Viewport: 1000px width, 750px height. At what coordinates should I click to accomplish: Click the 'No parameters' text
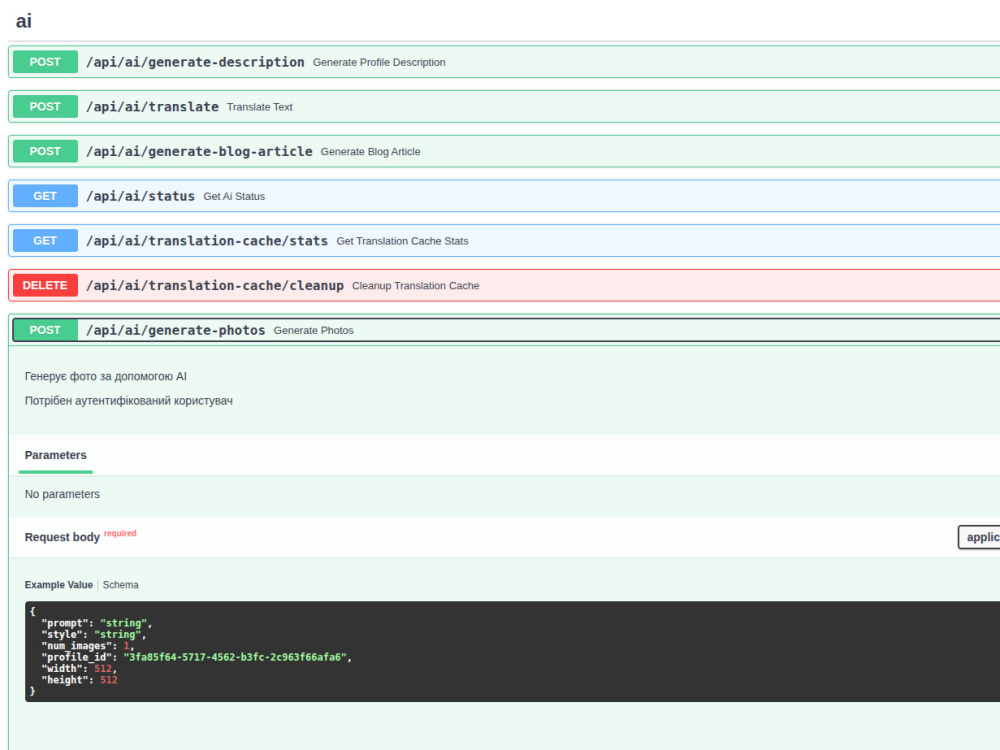point(62,494)
